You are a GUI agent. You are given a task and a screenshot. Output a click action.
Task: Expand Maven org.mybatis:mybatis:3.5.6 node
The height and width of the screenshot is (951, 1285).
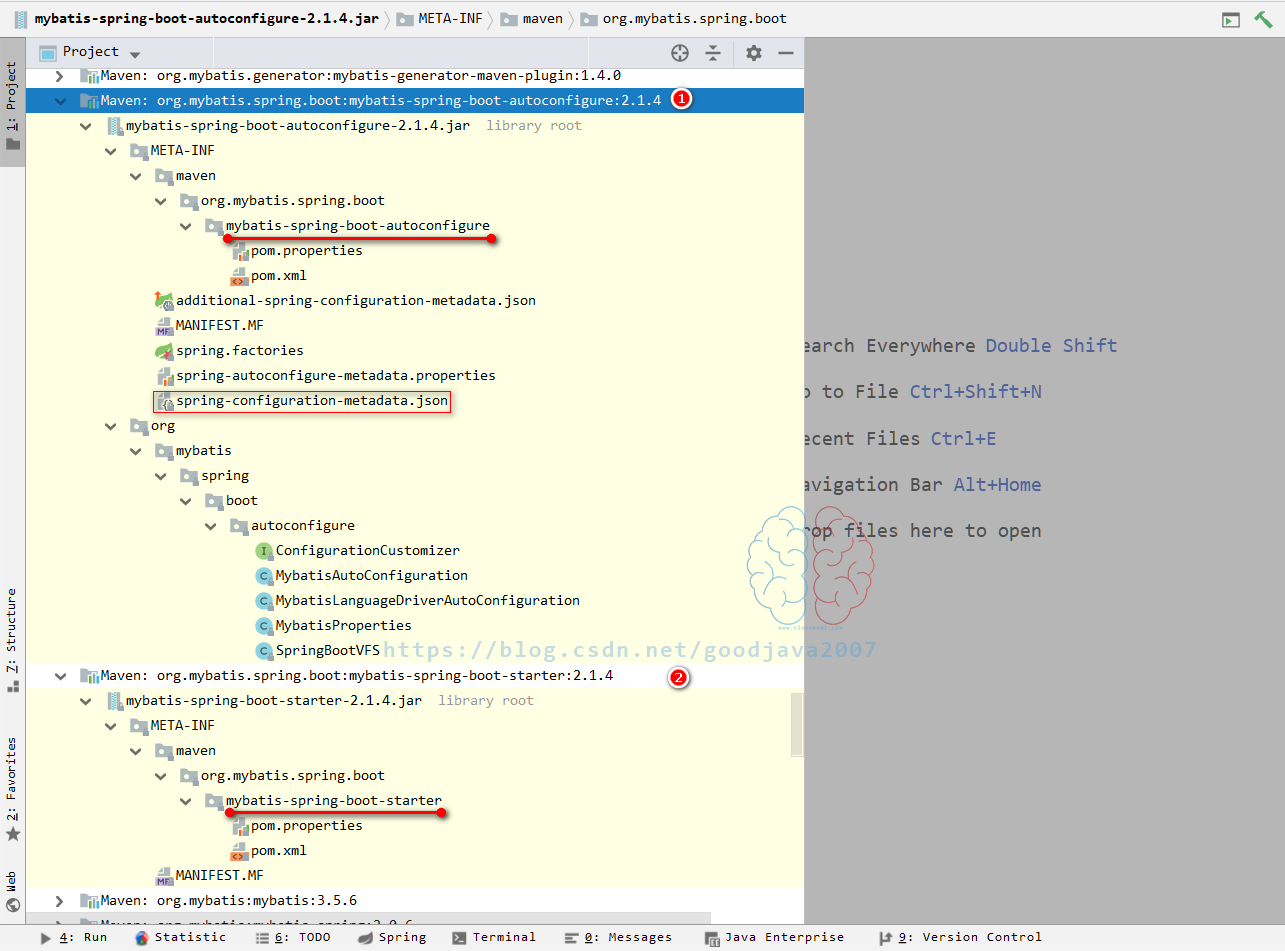[x=60, y=901]
